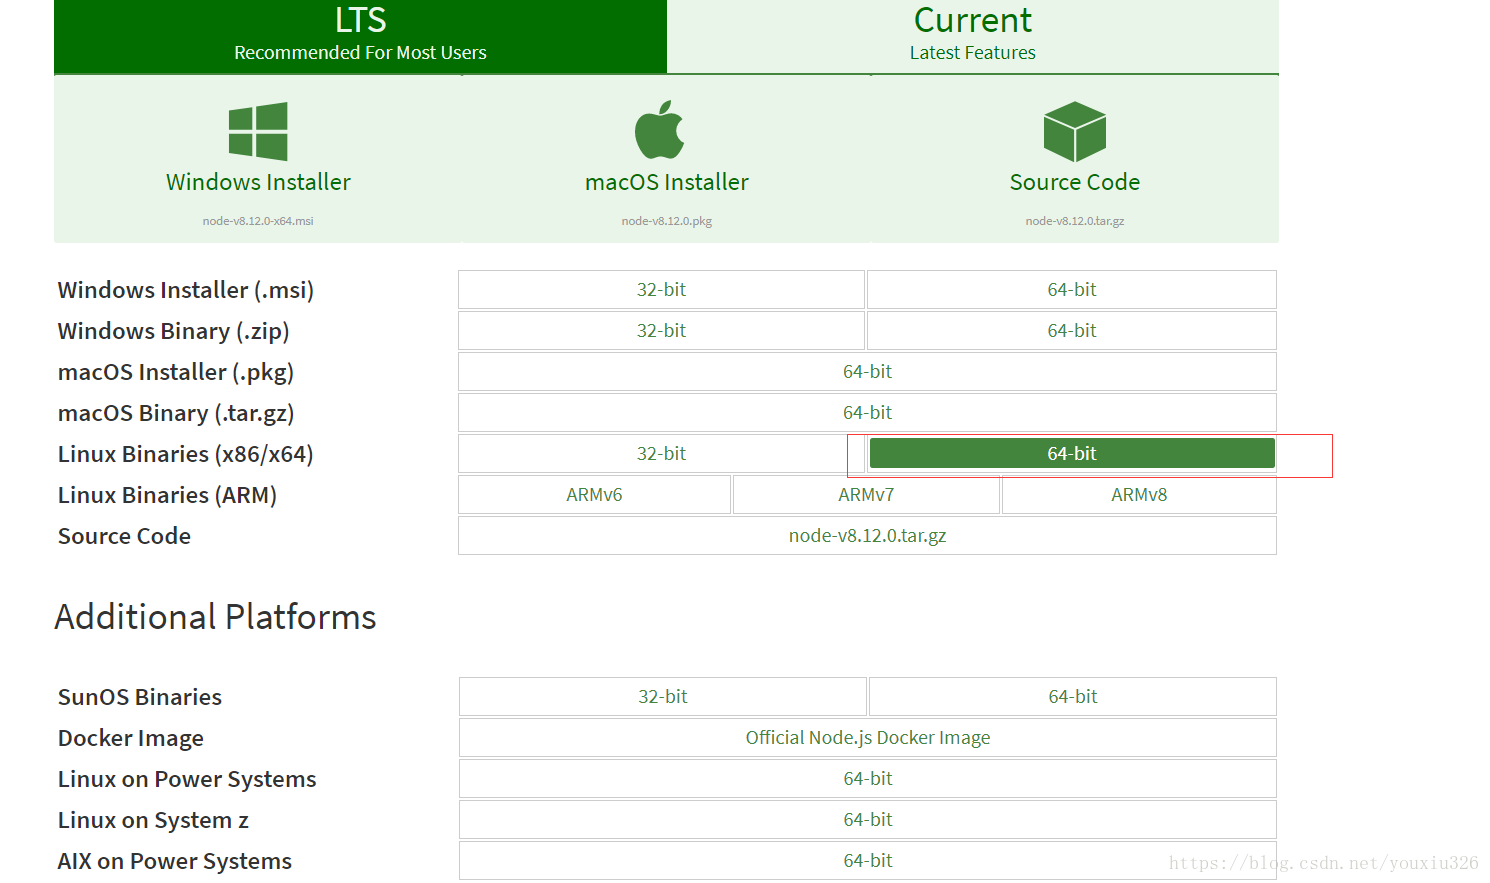The width and height of the screenshot is (1490, 883).
Task: Click the node-v8.12.0.pkg filename text
Action: click(x=667, y=221)
